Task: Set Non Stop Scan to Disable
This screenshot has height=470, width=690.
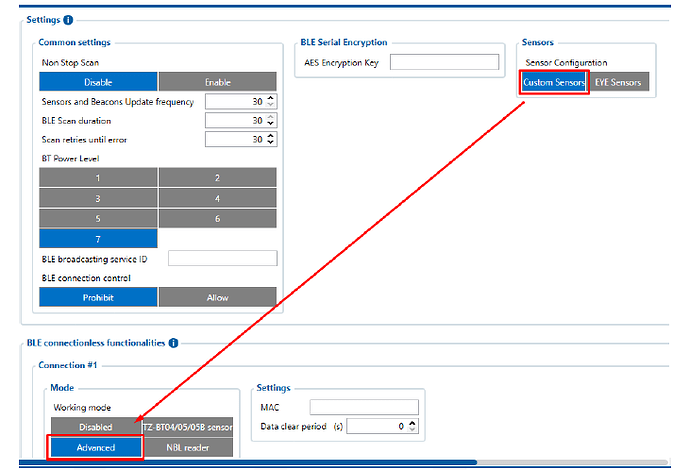Action: [x=98, y=82]
